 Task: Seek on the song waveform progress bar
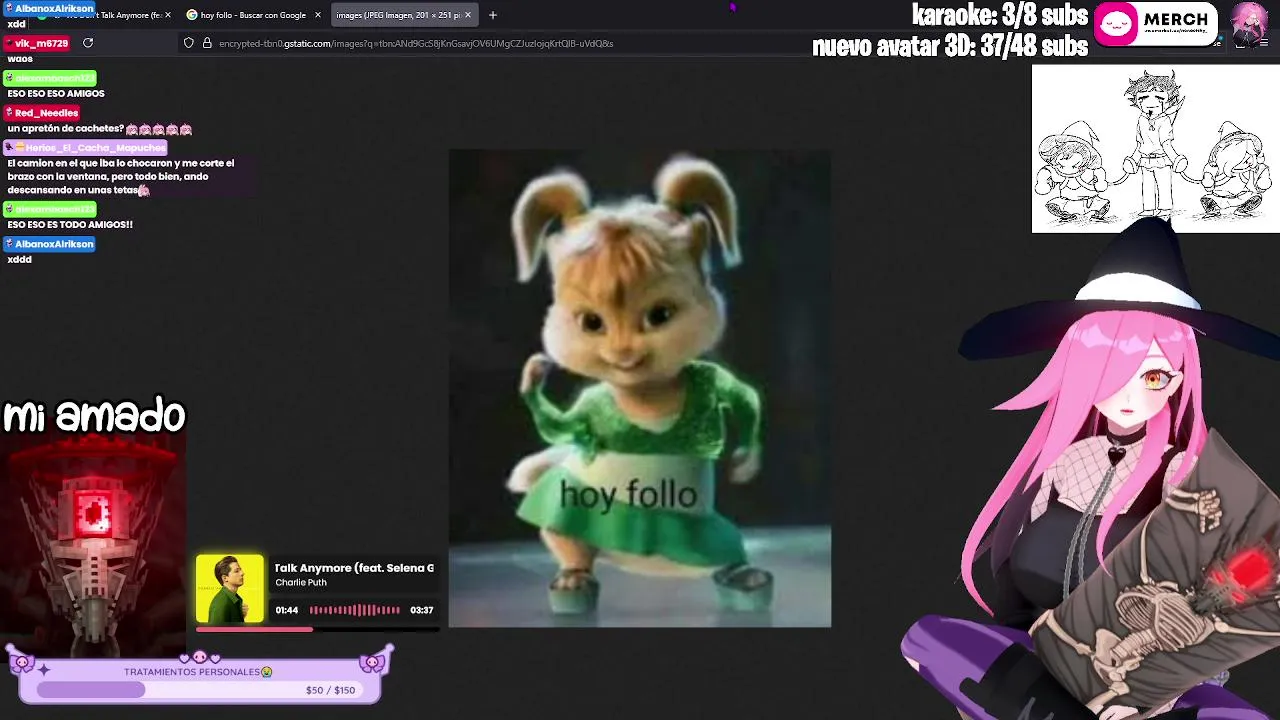pos(354,610)
